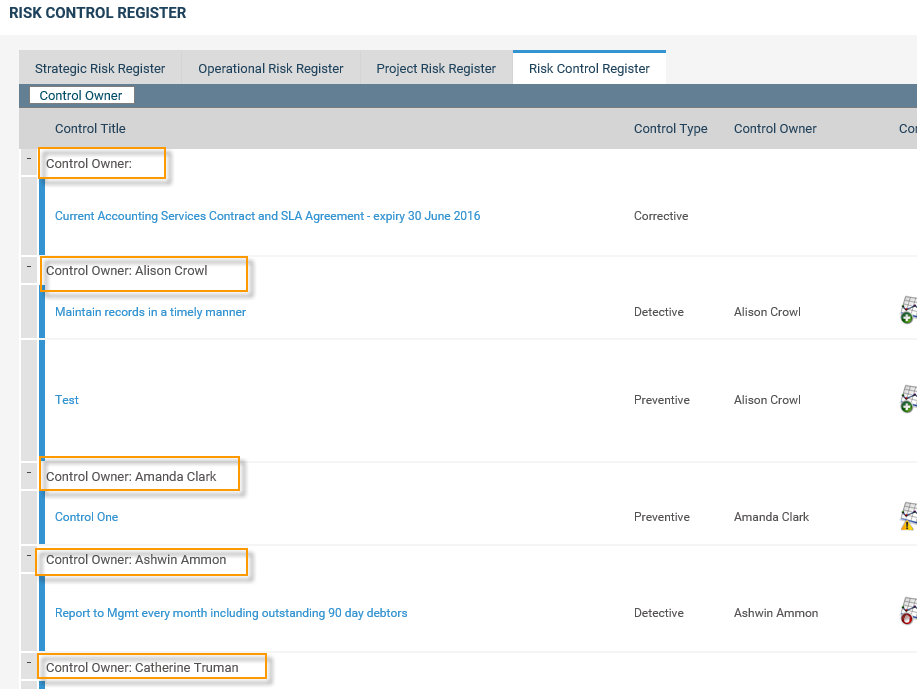Switch to Strategic Risk Register tab
This screenshot has height=689, width=917.
[100, 69]
